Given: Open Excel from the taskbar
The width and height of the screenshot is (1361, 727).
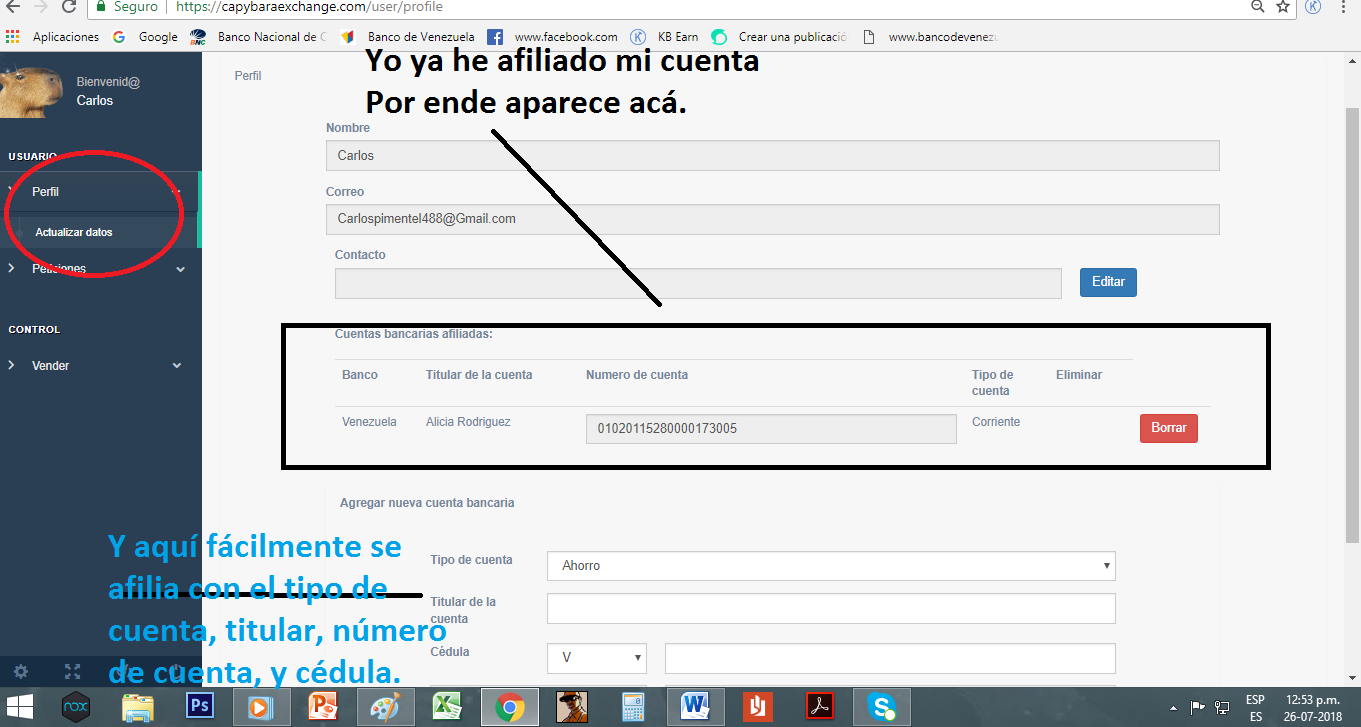Looking at the screenshot, I should 446,706.
